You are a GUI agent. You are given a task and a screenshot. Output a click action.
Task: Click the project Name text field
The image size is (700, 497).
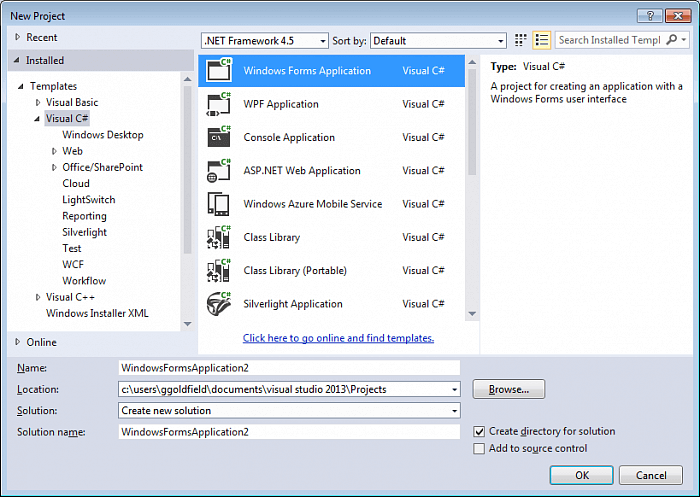click(288, 368)
